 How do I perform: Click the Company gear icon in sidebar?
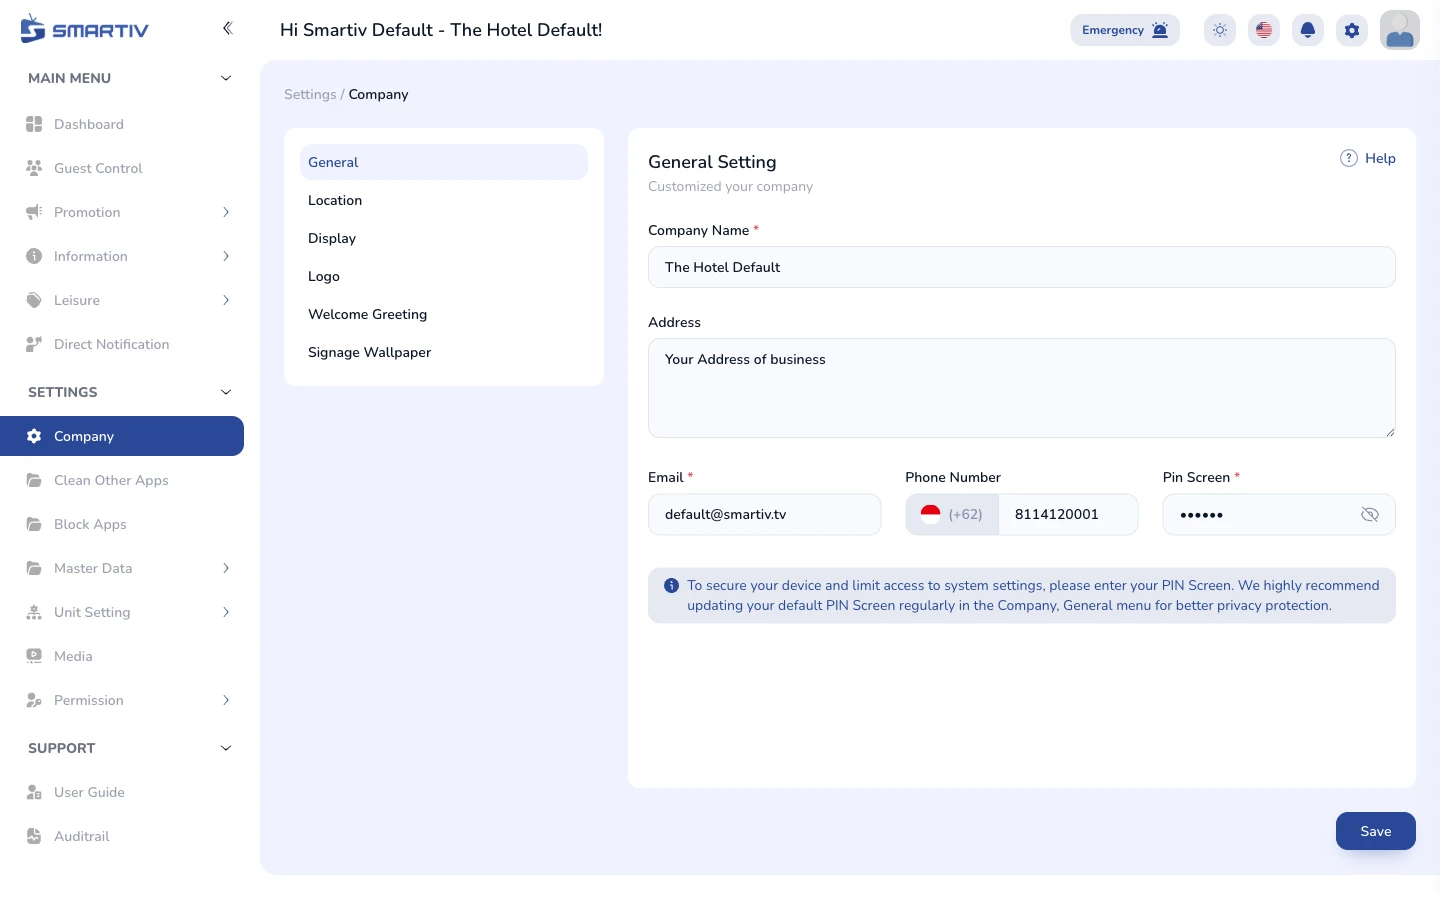point(34,436)
